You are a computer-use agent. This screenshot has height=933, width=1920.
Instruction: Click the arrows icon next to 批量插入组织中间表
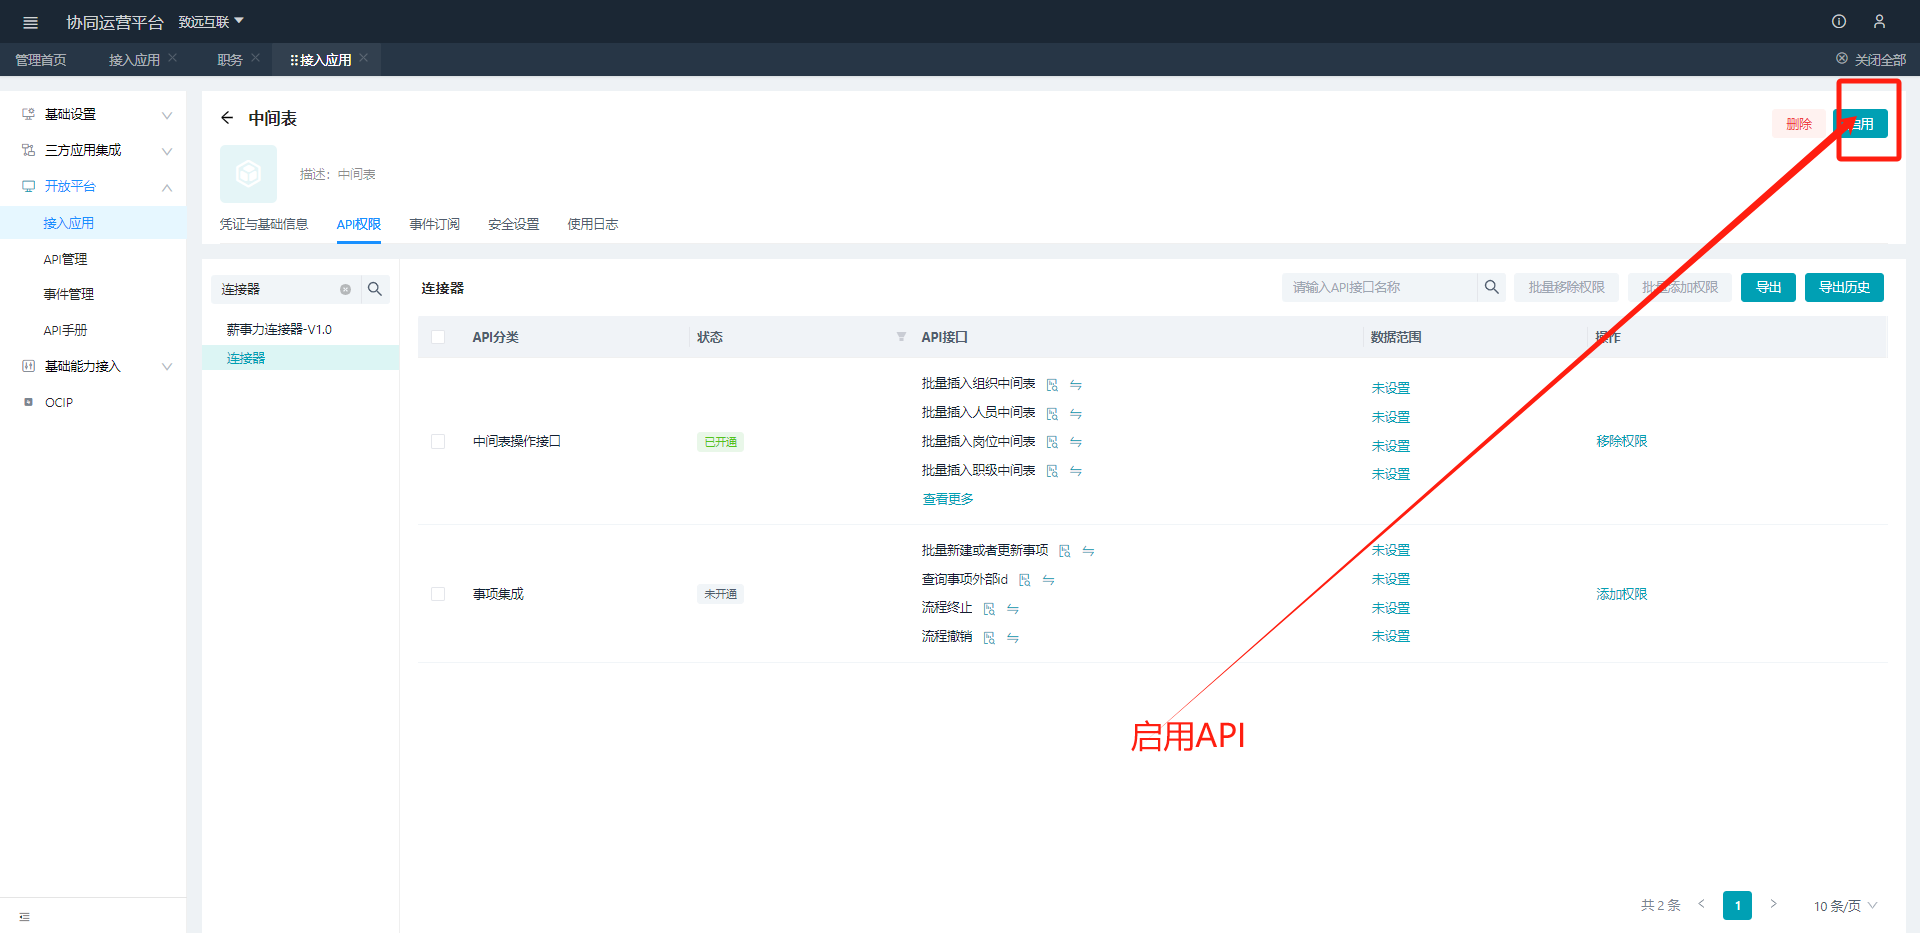tap(1076, 385)
